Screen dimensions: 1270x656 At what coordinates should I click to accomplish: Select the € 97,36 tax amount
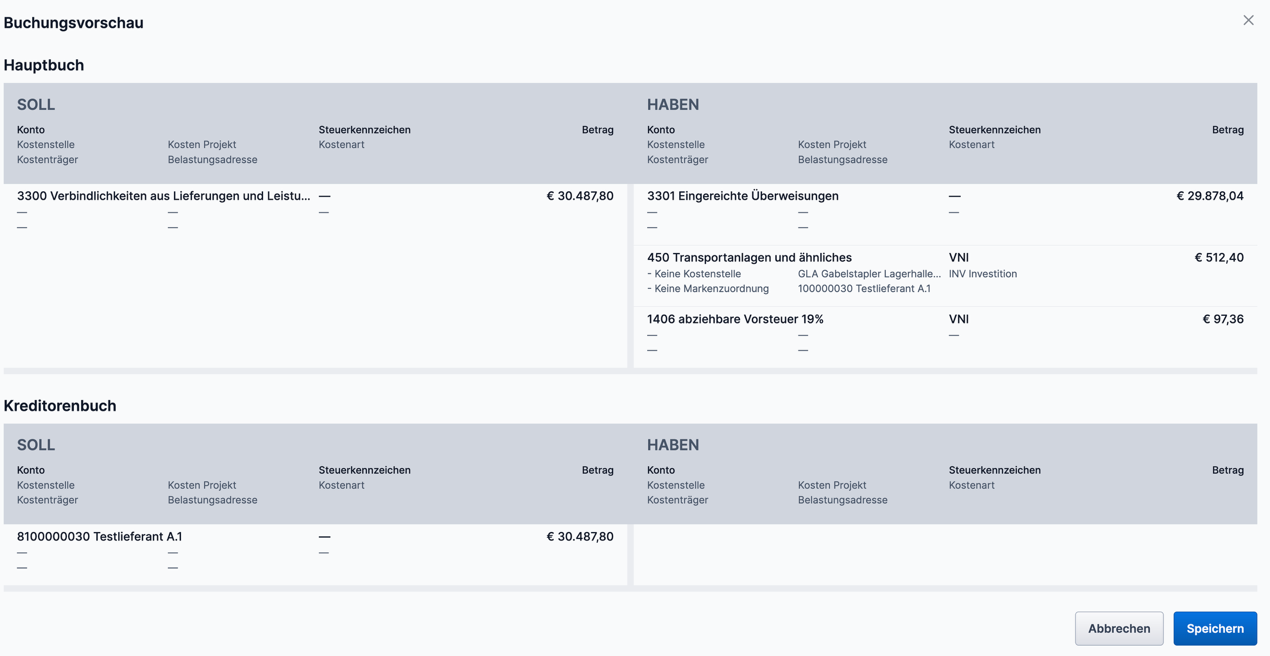[1222, 319]
